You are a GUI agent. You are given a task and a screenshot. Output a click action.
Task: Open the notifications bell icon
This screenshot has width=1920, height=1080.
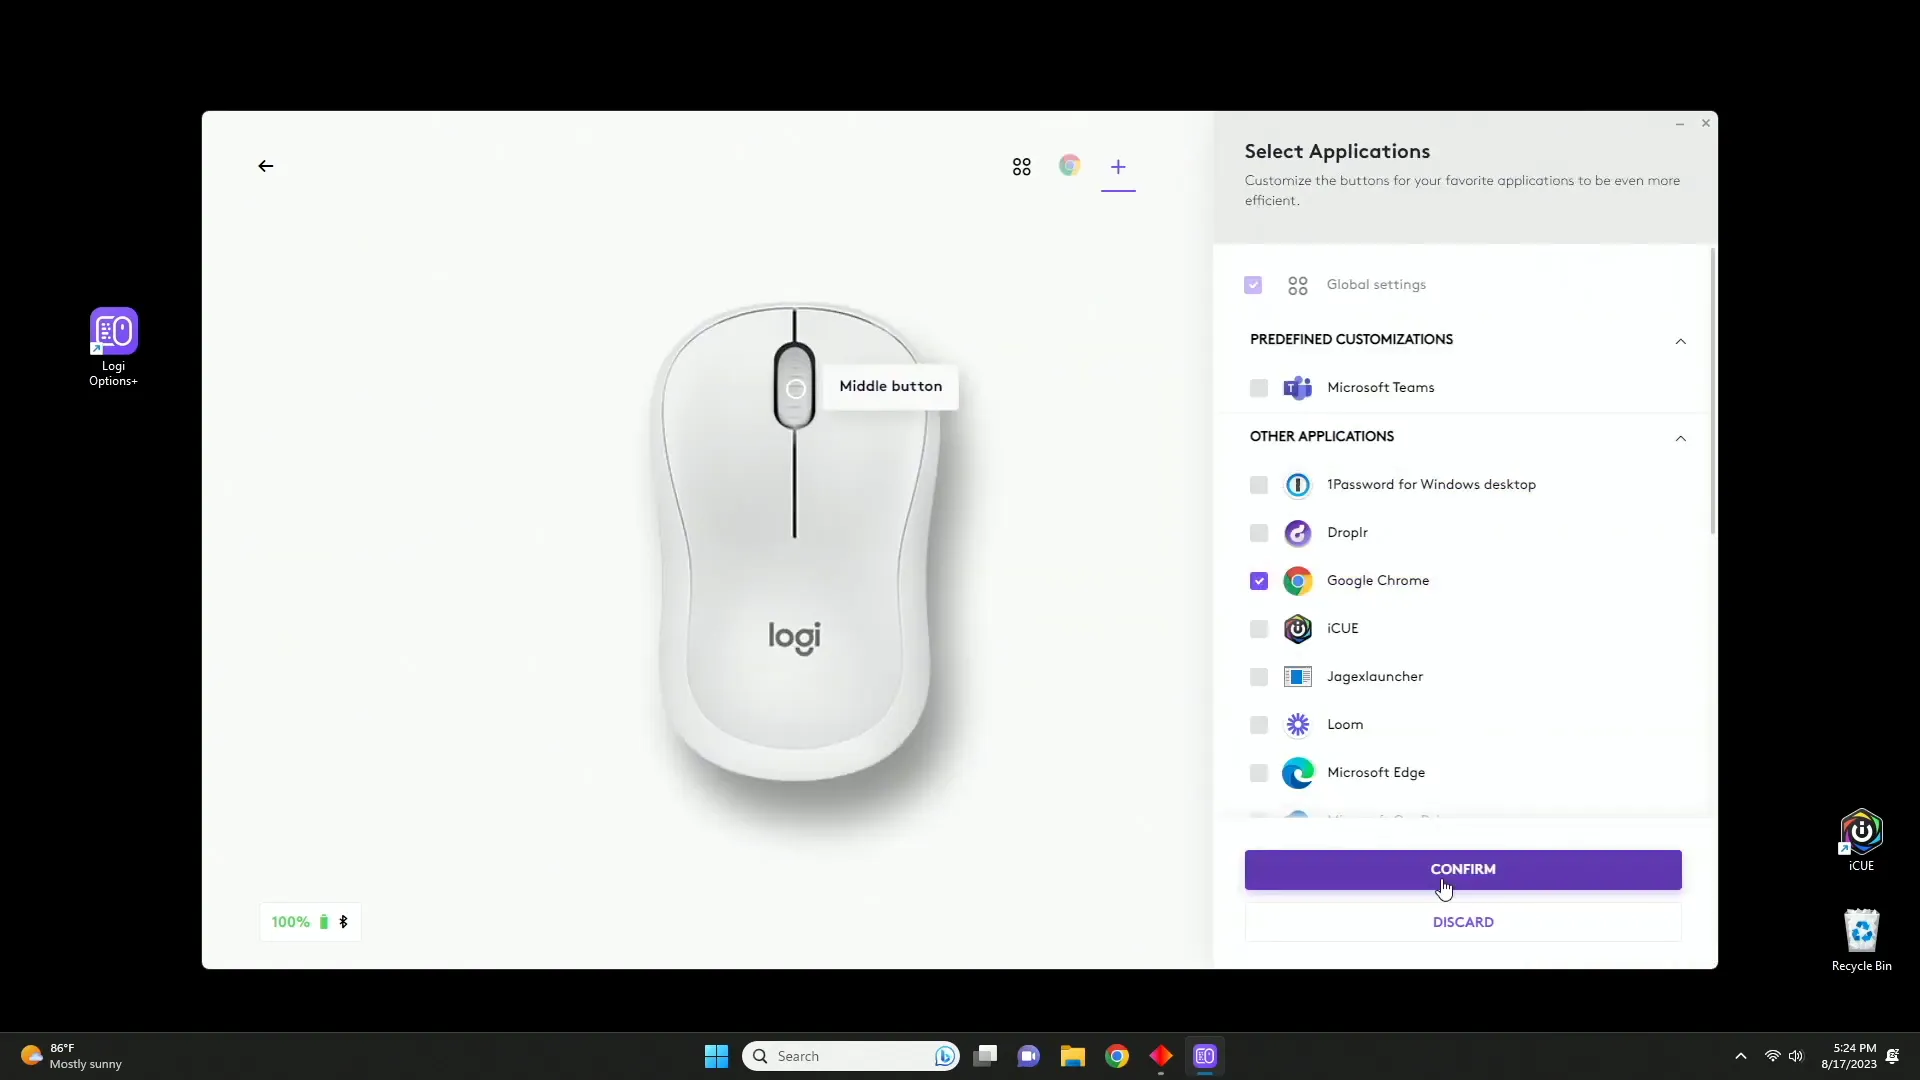click(1892, 1056)
